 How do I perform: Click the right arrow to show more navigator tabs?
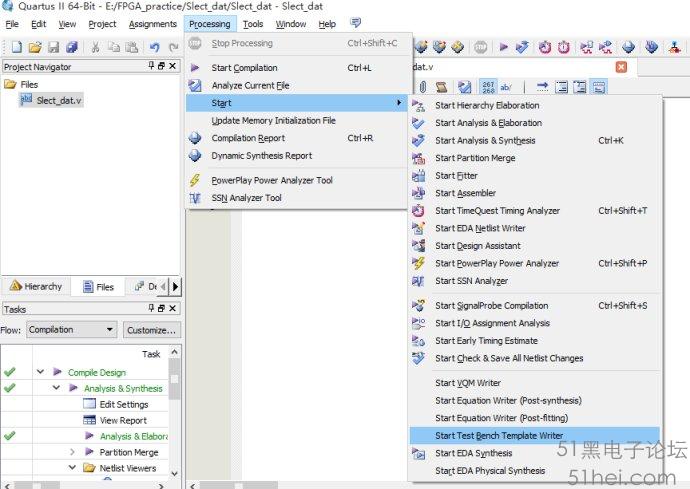pos(175,287)
